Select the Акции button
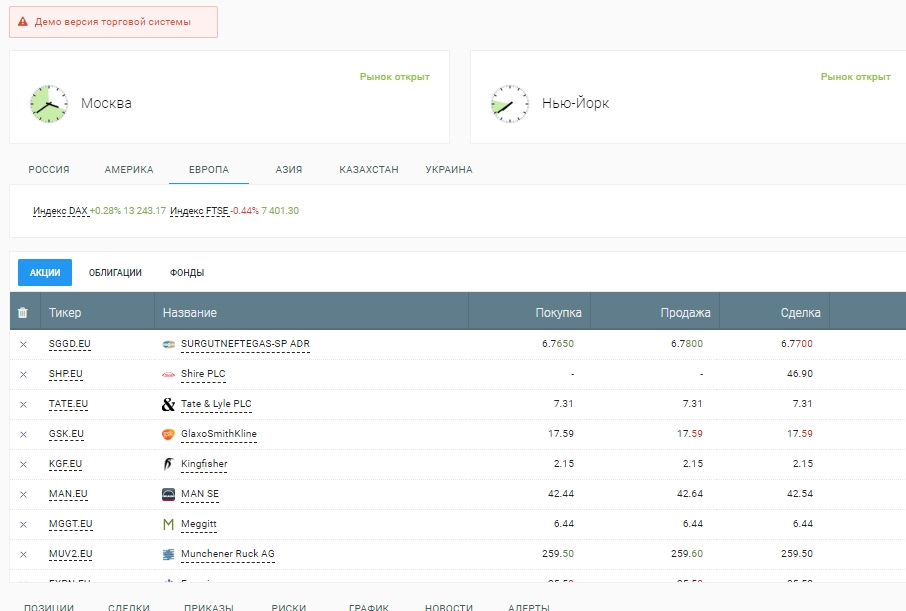The image size is (906, 611). tap(45, 273)
